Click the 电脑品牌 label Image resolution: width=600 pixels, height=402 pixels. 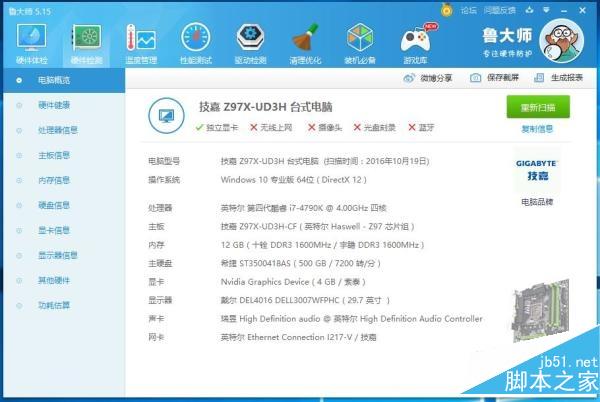(x=537, y=202)
